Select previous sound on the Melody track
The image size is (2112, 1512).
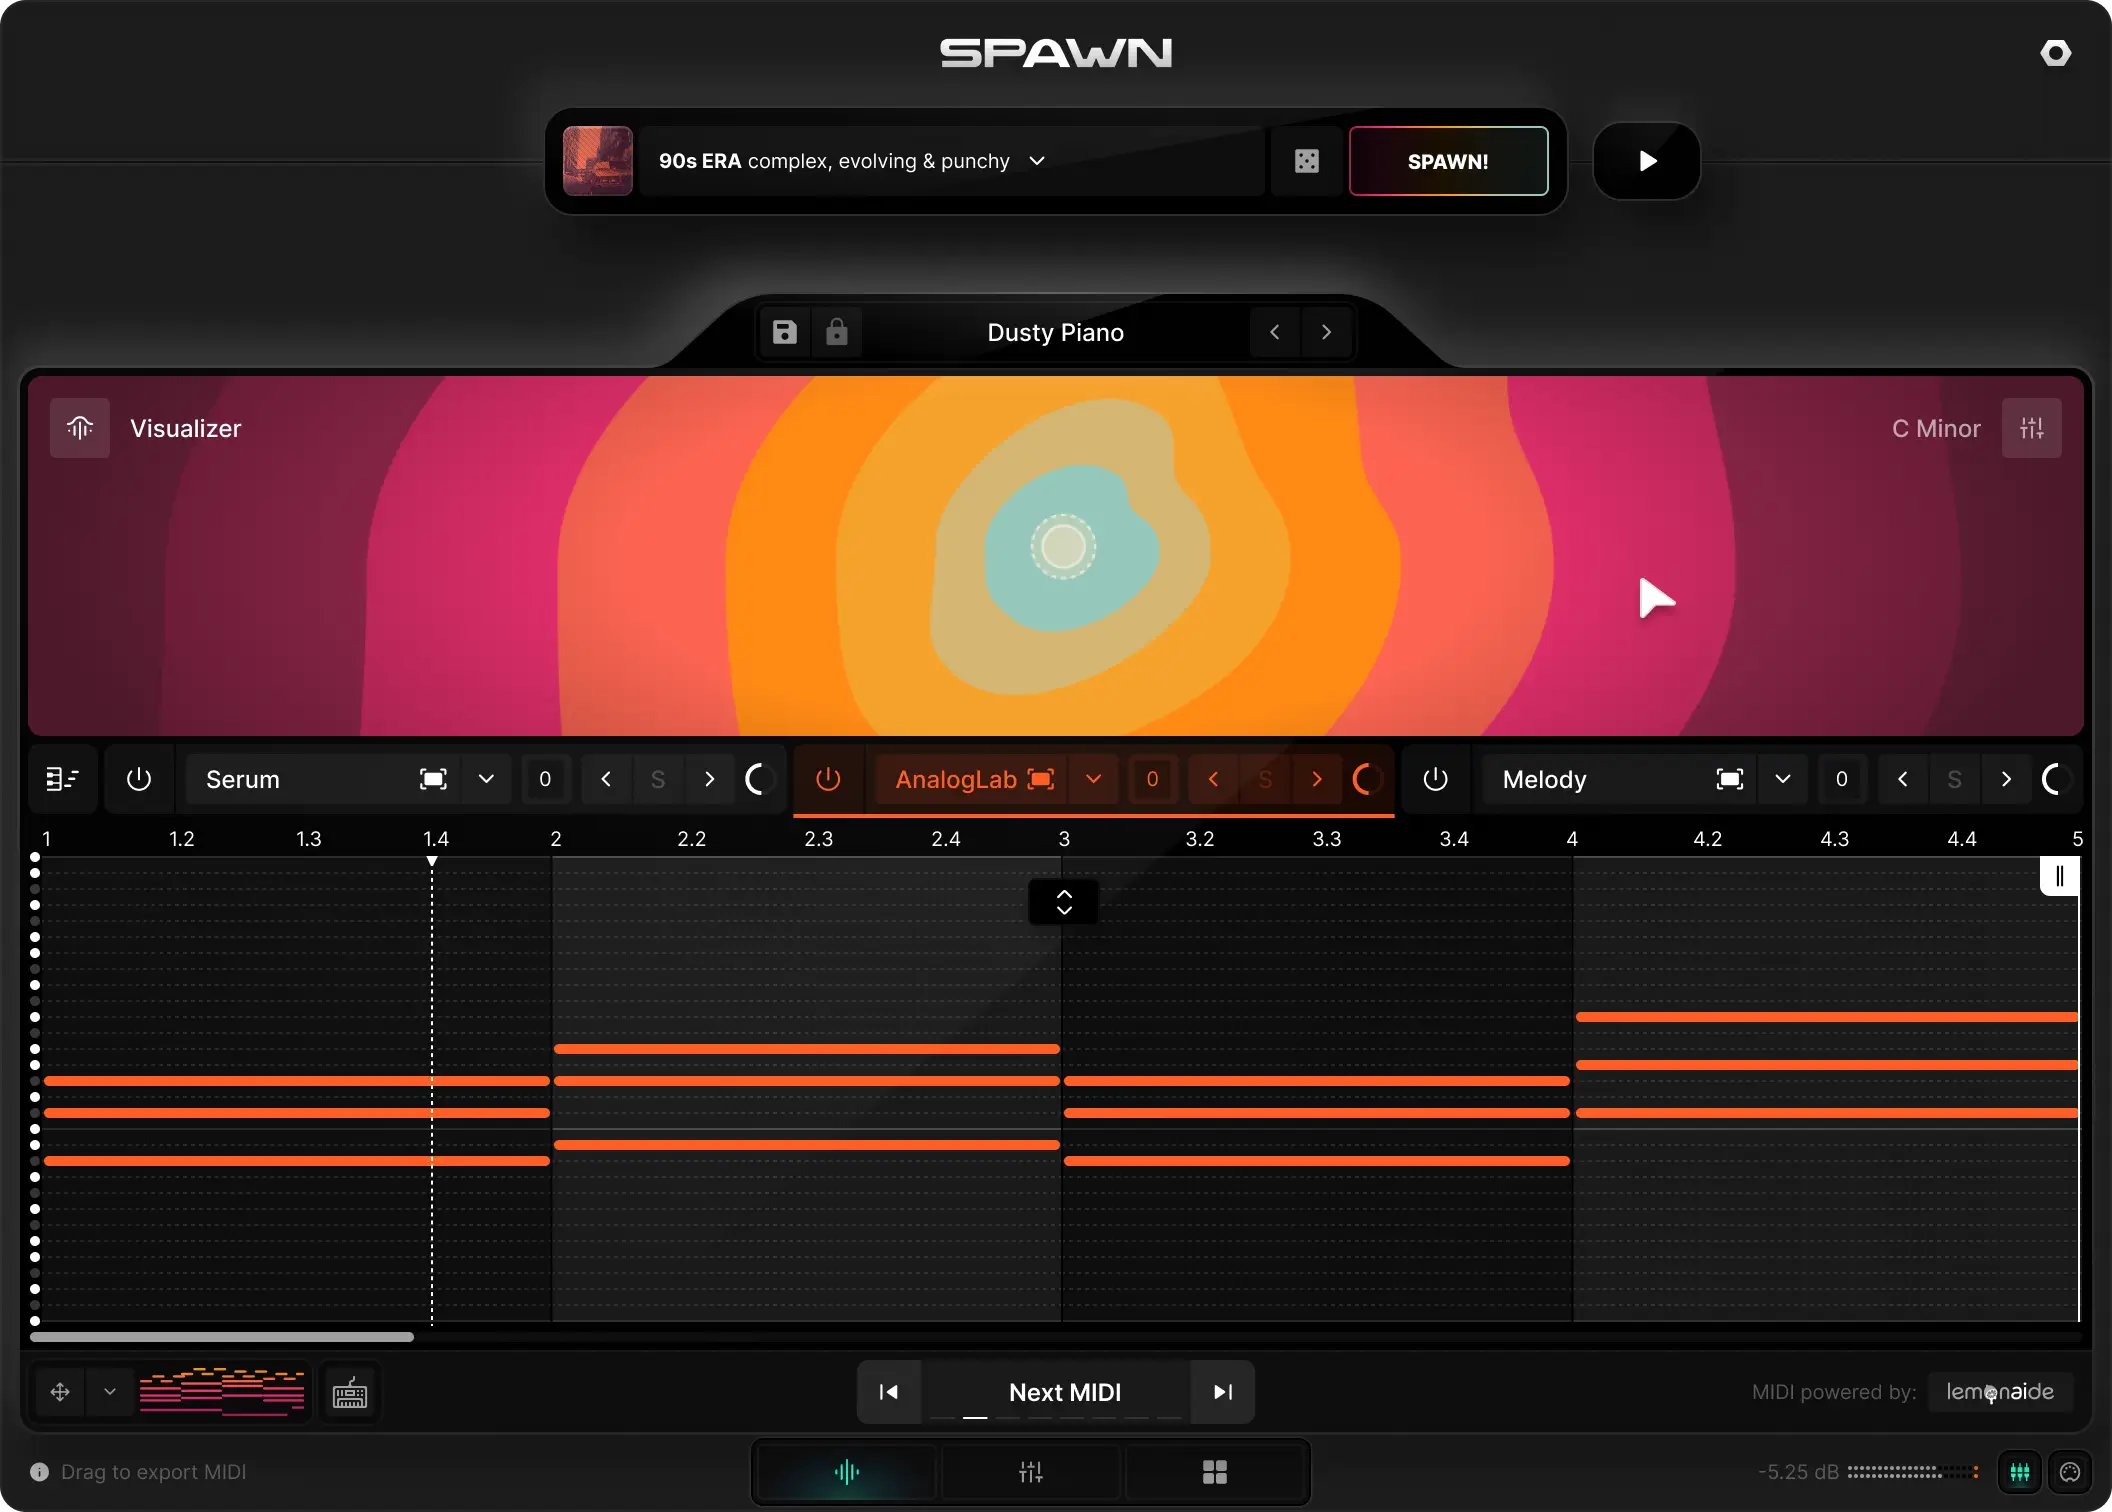point(1902,779)
